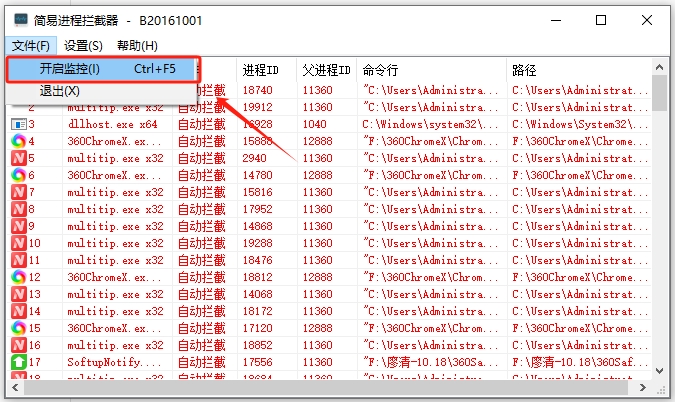Click process ID 18812

[257, 277]
